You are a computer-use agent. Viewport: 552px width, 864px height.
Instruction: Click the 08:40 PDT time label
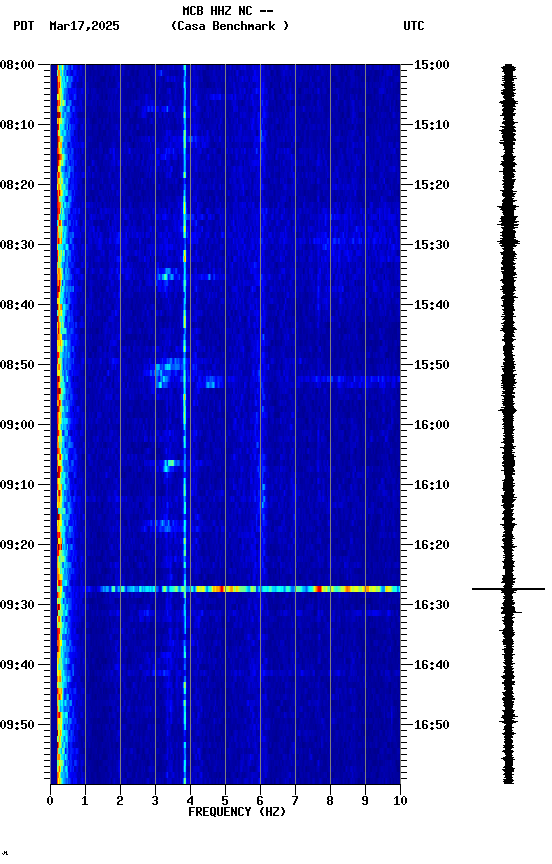pyautogui.click(x=17, y=305)
